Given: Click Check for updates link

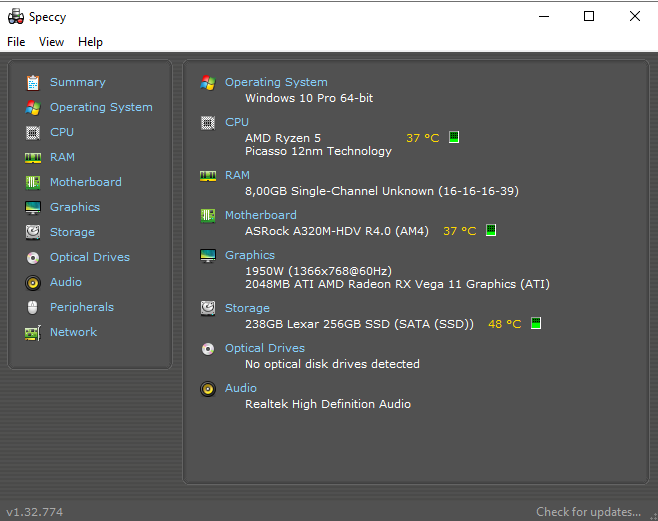Looking at the screenshot, I should (x=588, y=512).
